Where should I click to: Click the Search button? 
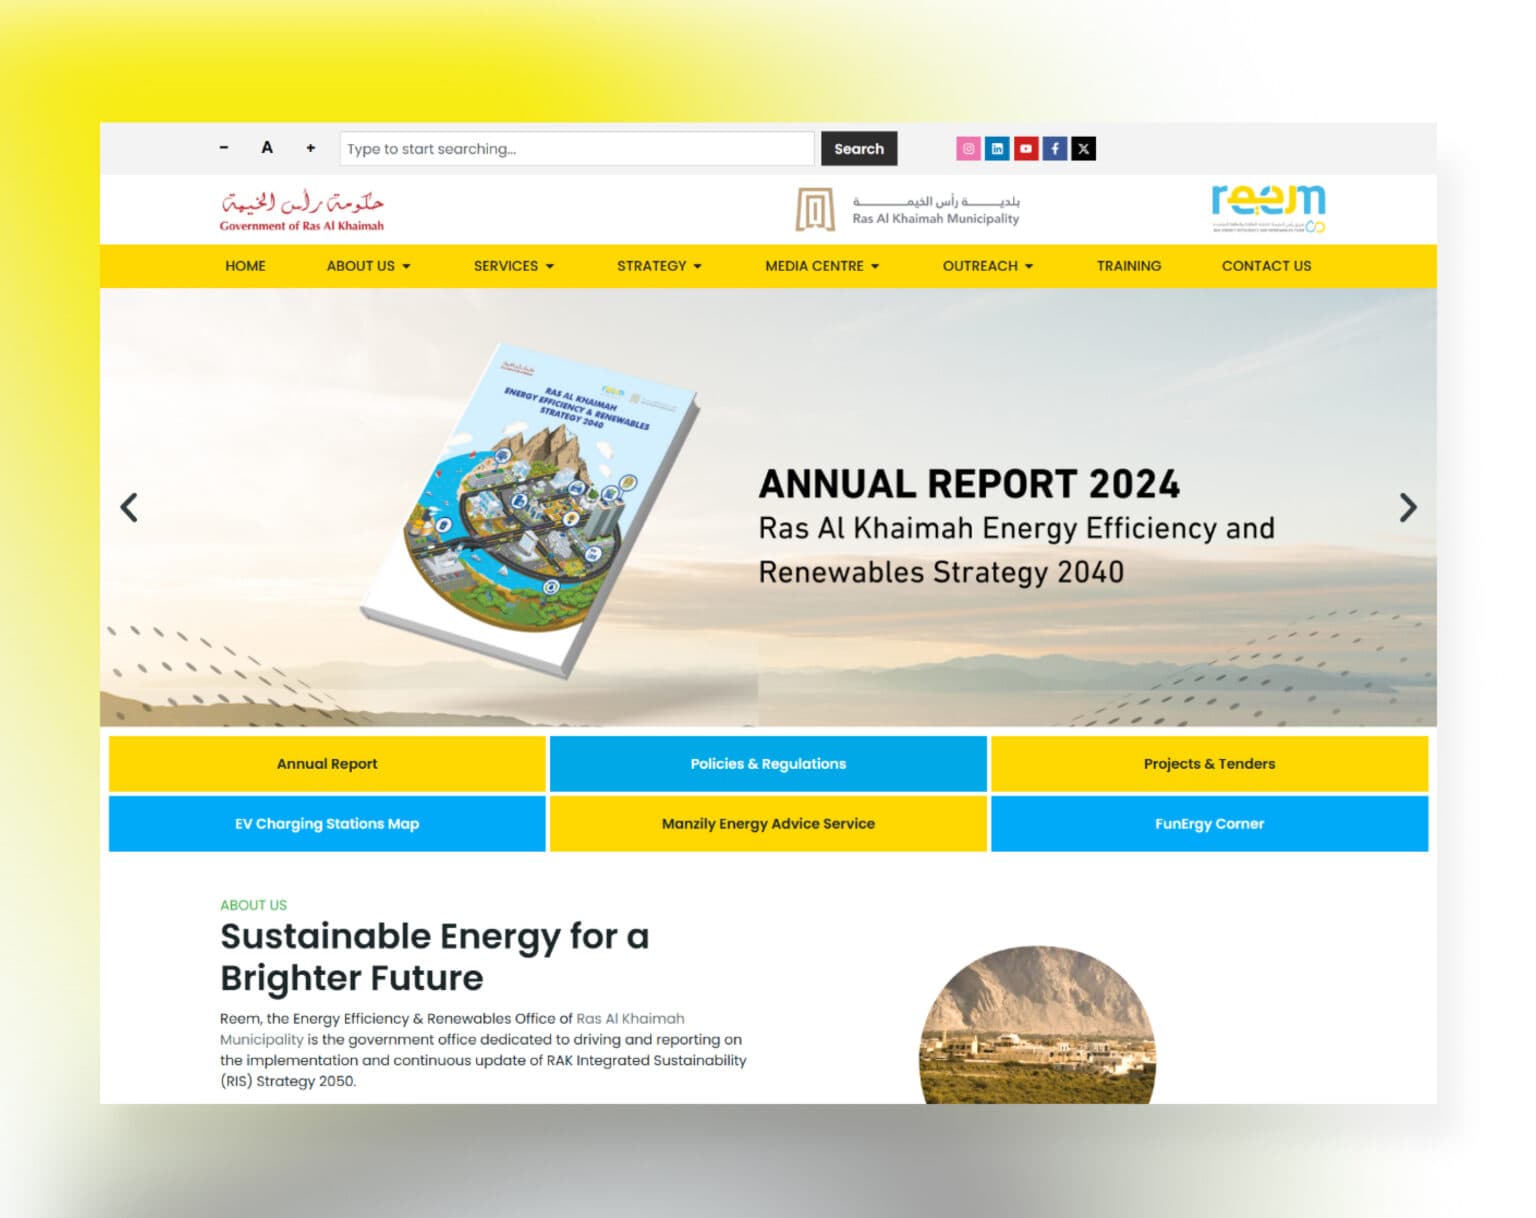(x=859, y=149)
